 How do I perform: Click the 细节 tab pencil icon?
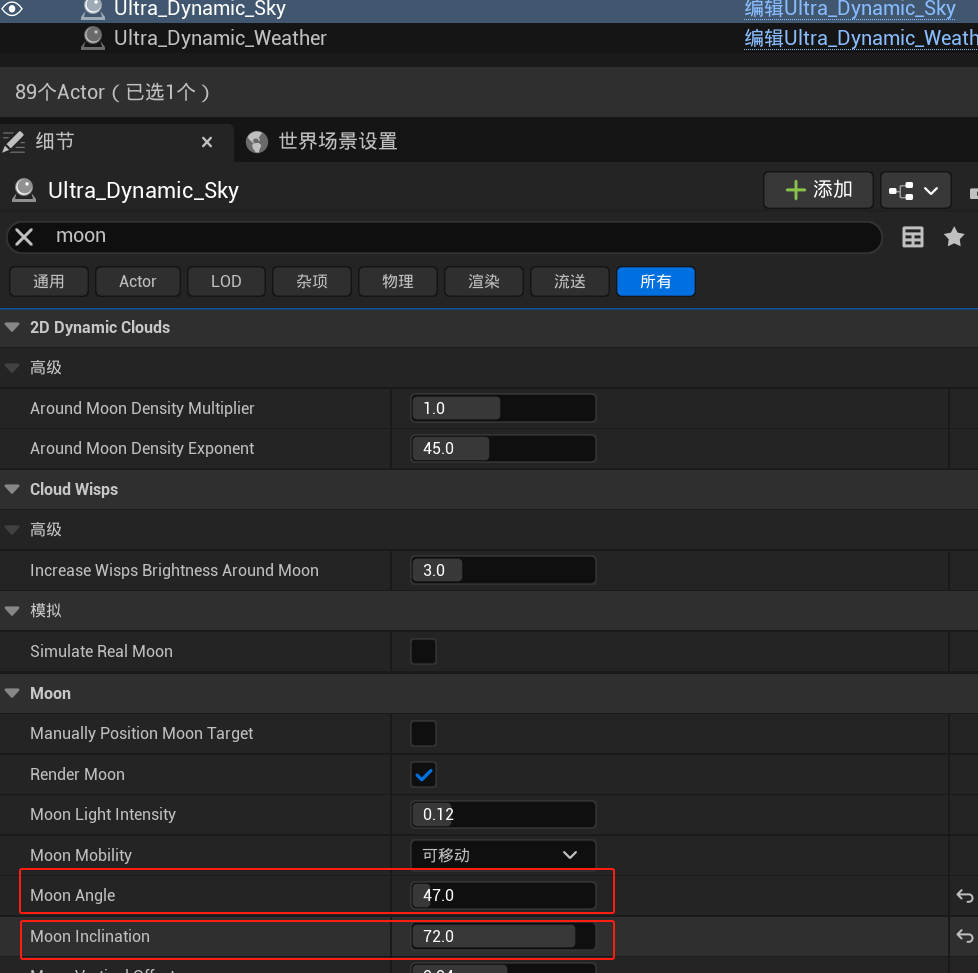(14, 142)
